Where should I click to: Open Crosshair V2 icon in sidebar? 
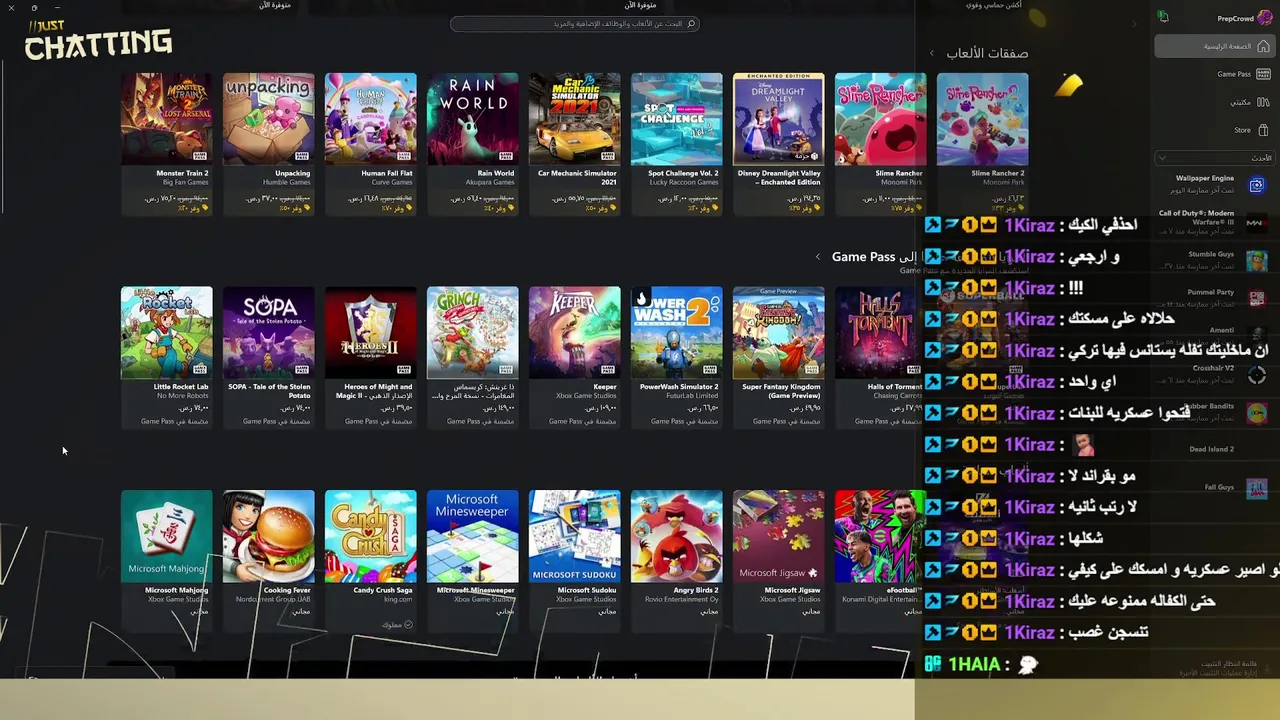tap(1257, 375)
